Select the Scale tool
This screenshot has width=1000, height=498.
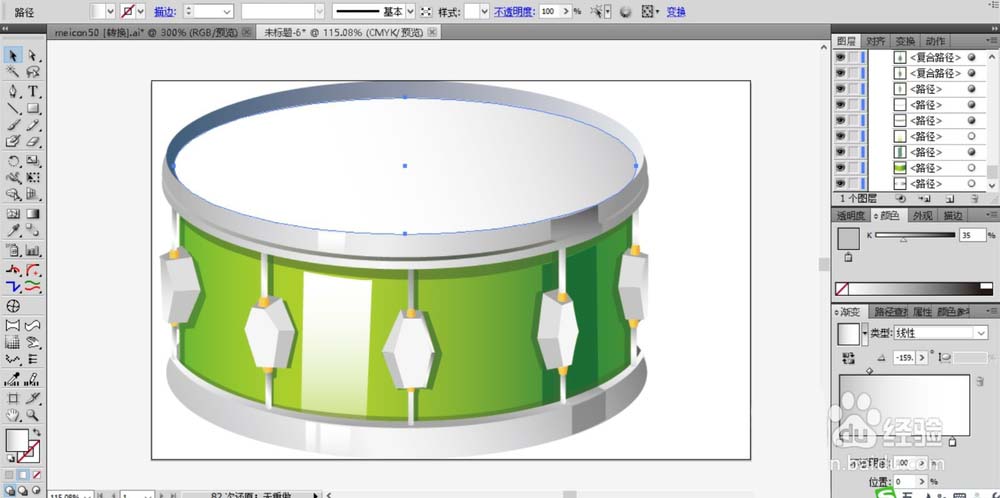33,161
